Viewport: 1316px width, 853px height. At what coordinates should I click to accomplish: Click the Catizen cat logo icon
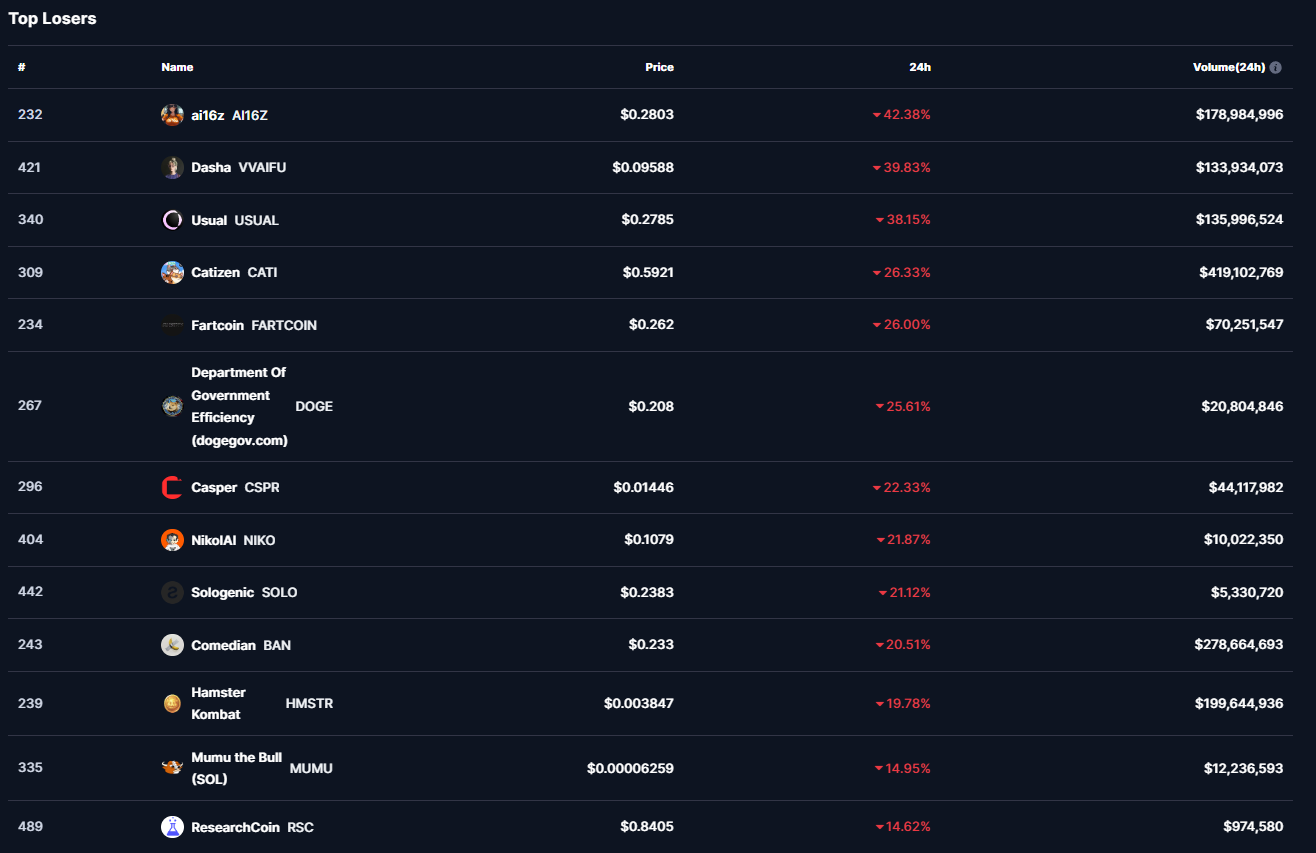pos(172,272)
